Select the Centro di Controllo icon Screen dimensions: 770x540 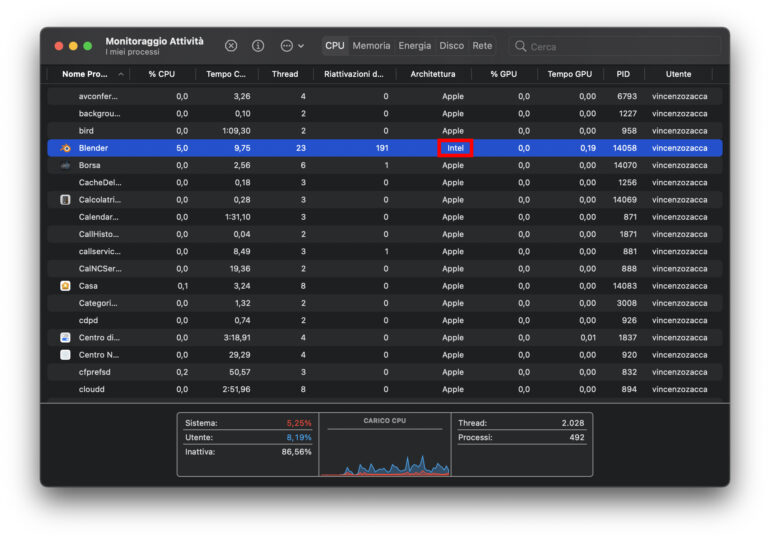click(x=65, y=338)
